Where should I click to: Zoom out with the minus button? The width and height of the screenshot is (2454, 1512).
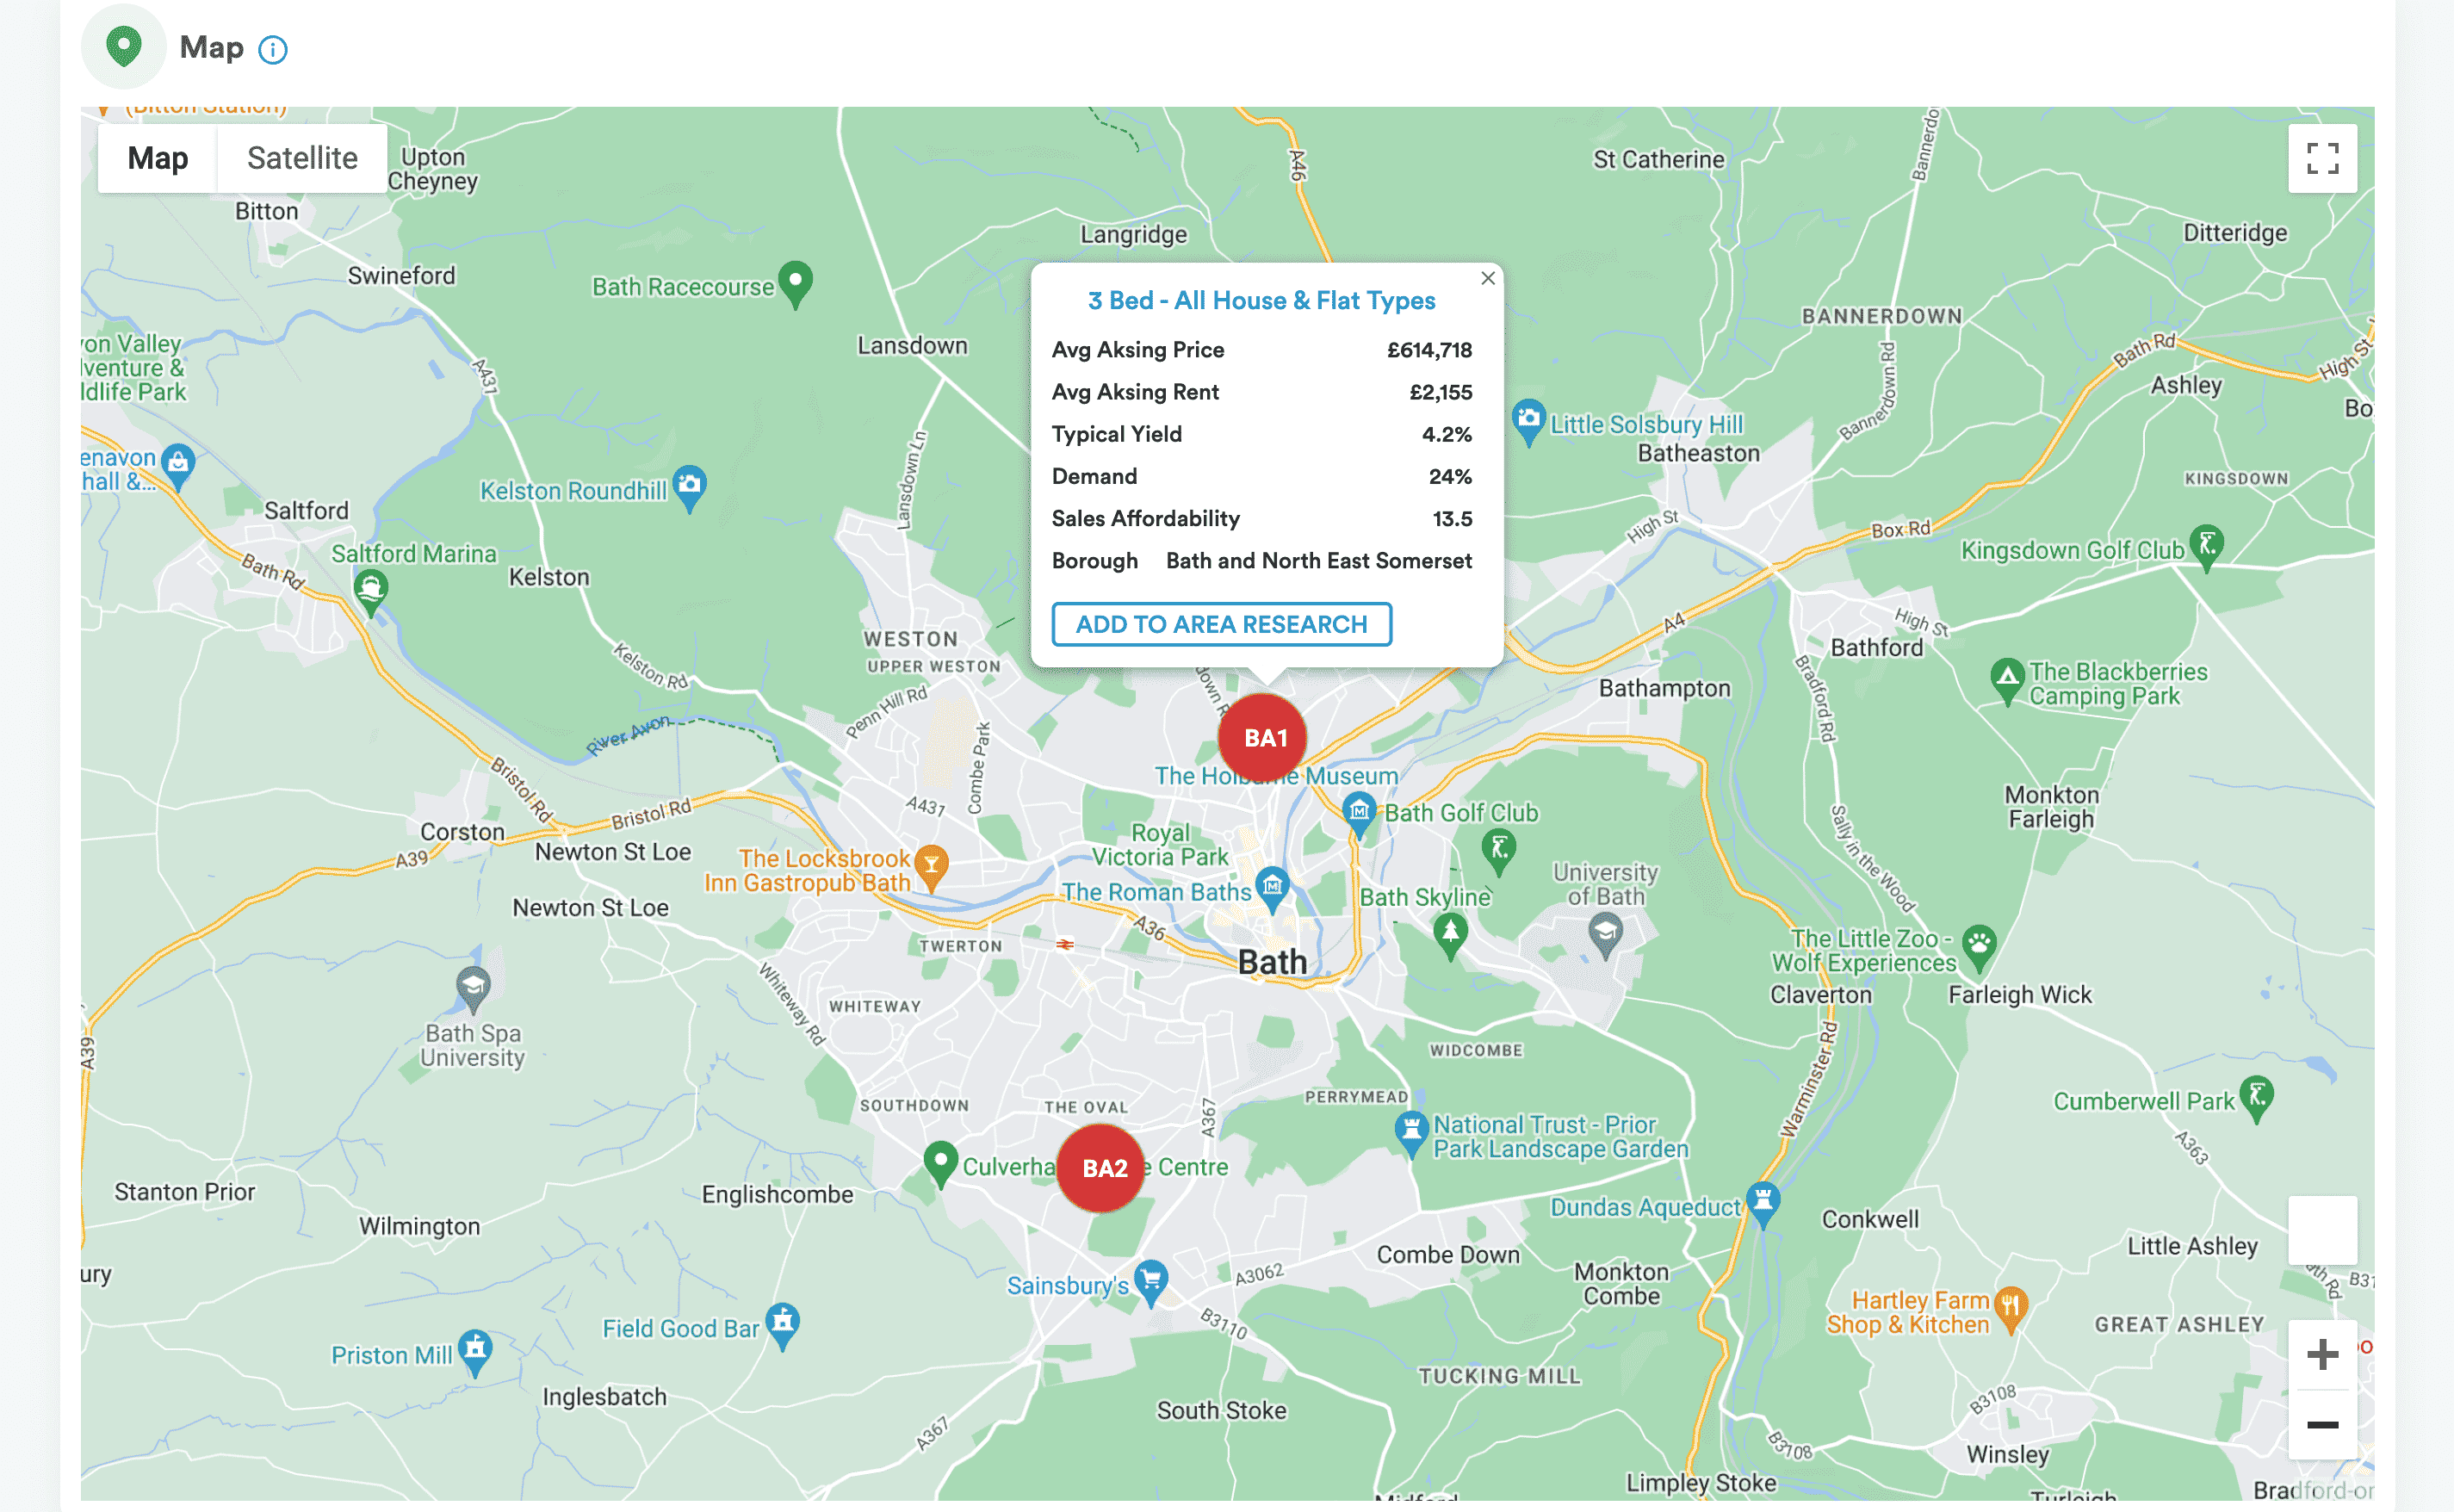click(x=2321, y=1424)
